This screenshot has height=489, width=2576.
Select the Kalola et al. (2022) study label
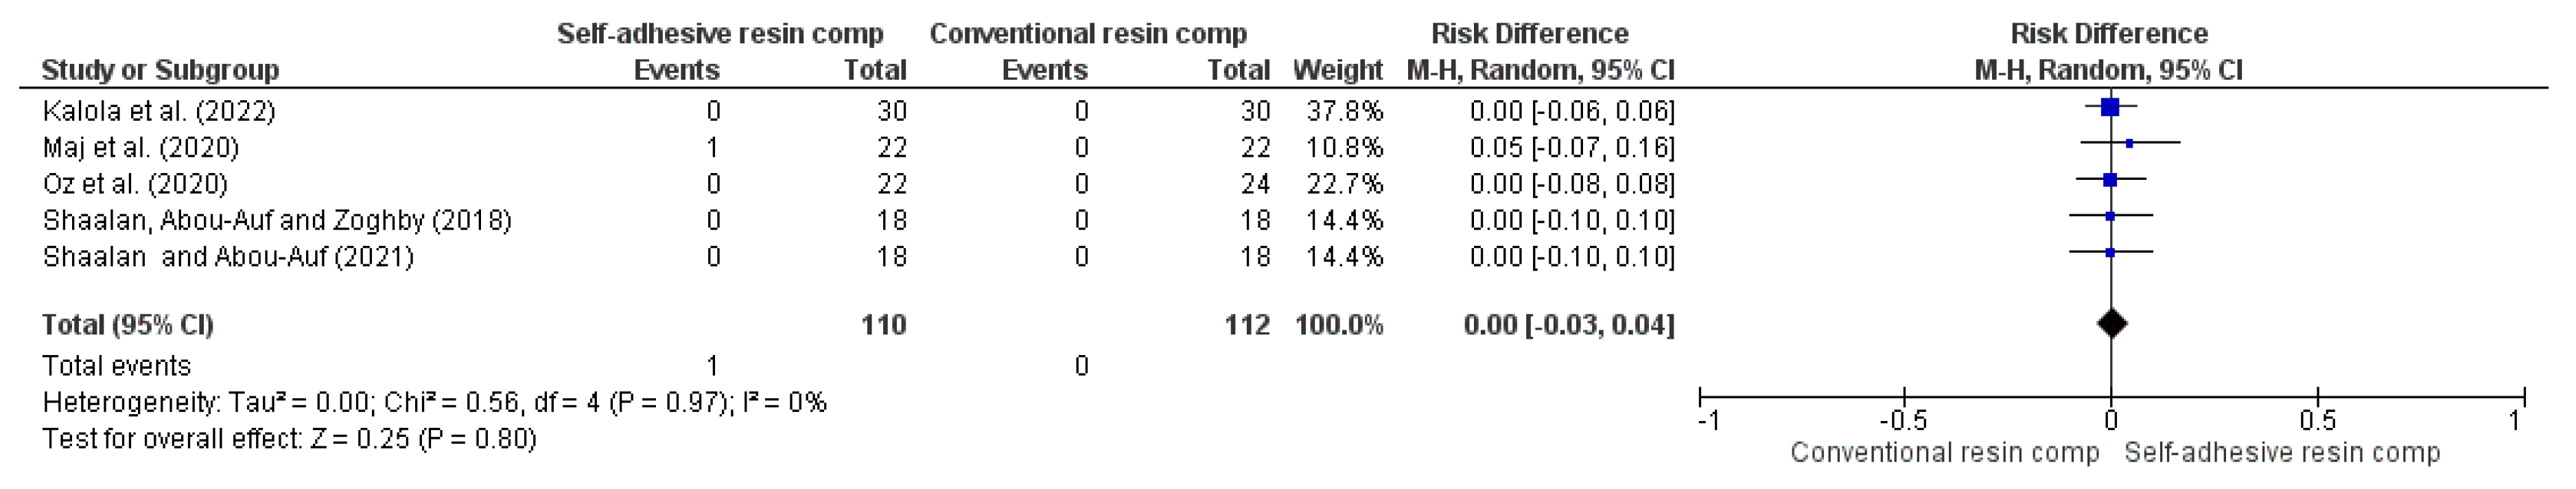pyautogui.click(x=159, y=111)
